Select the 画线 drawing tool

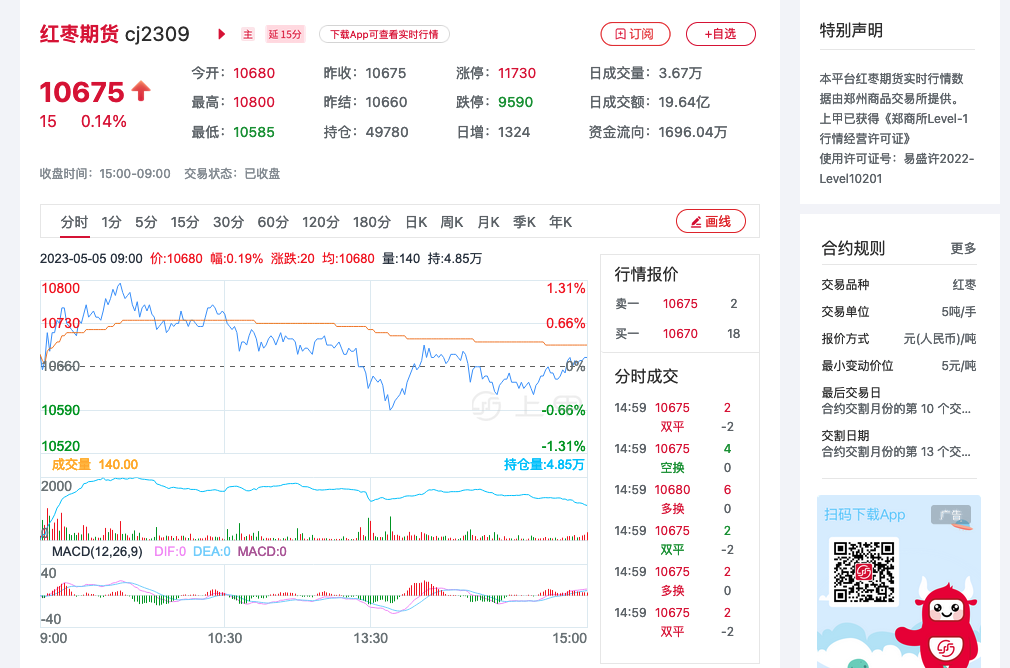(710, 221)
